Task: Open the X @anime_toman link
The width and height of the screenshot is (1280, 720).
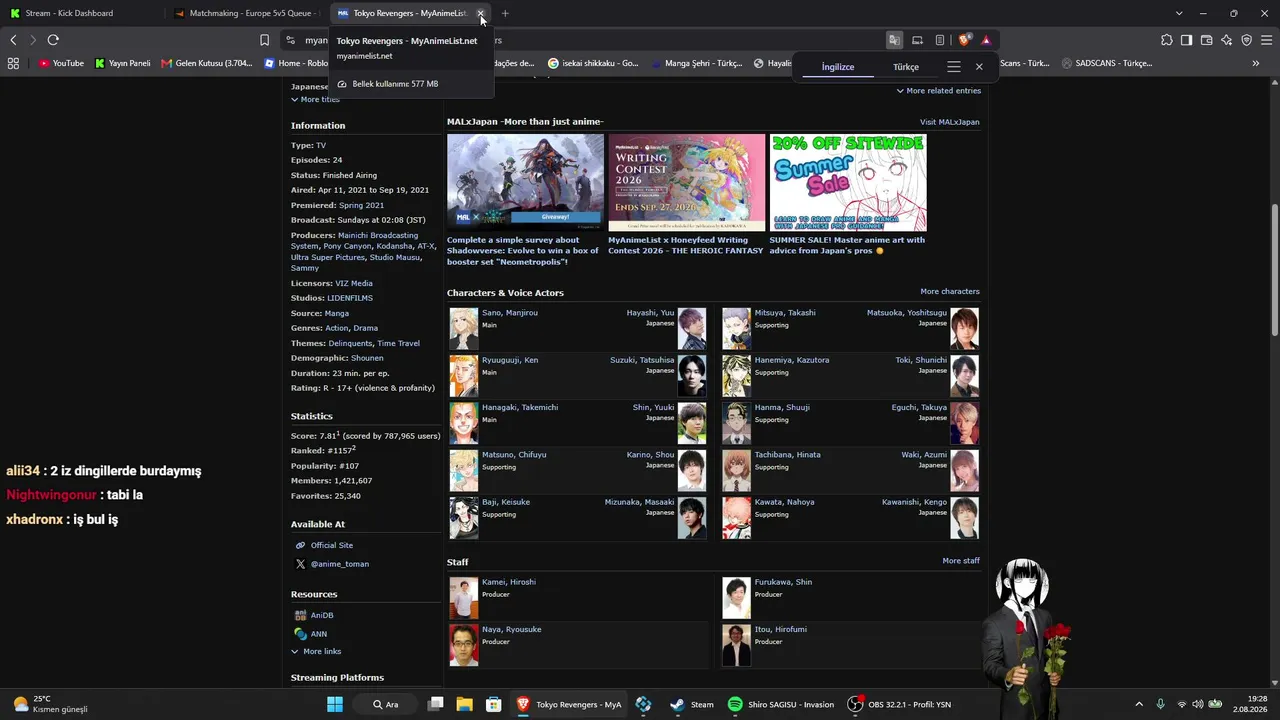Action: click(339, 564)
